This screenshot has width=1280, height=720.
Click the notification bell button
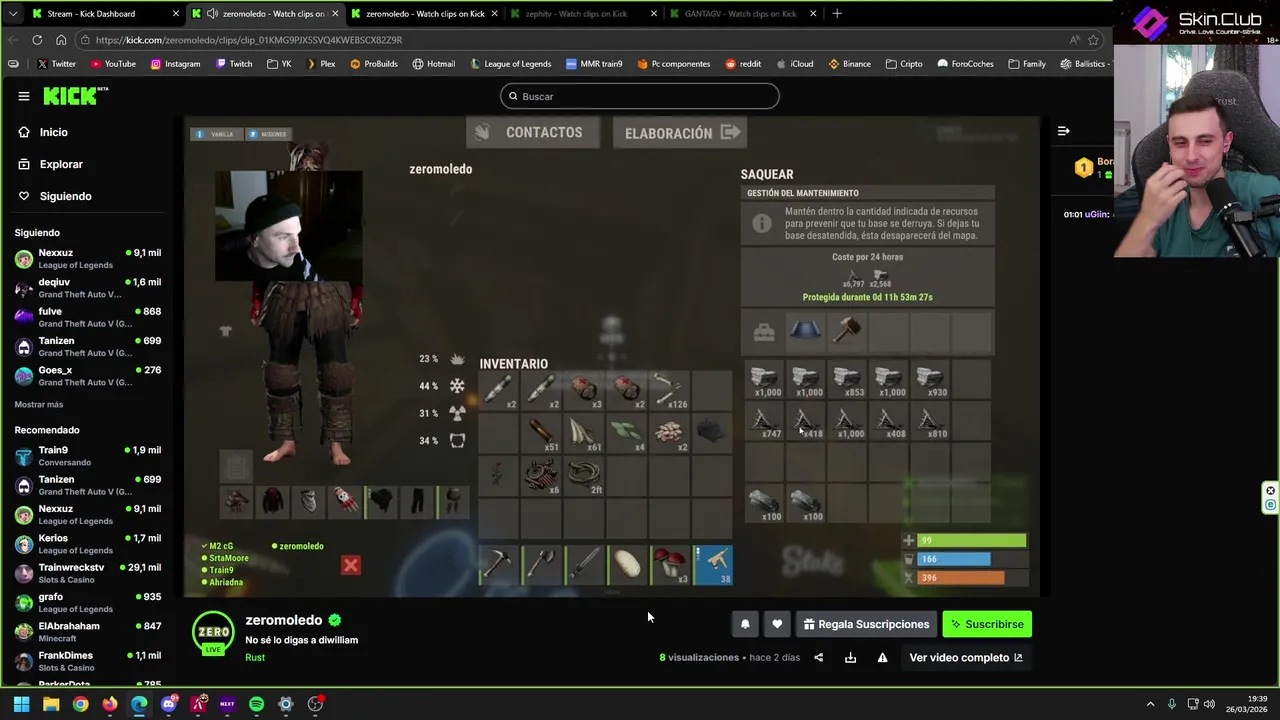click(x=745, y=624)
